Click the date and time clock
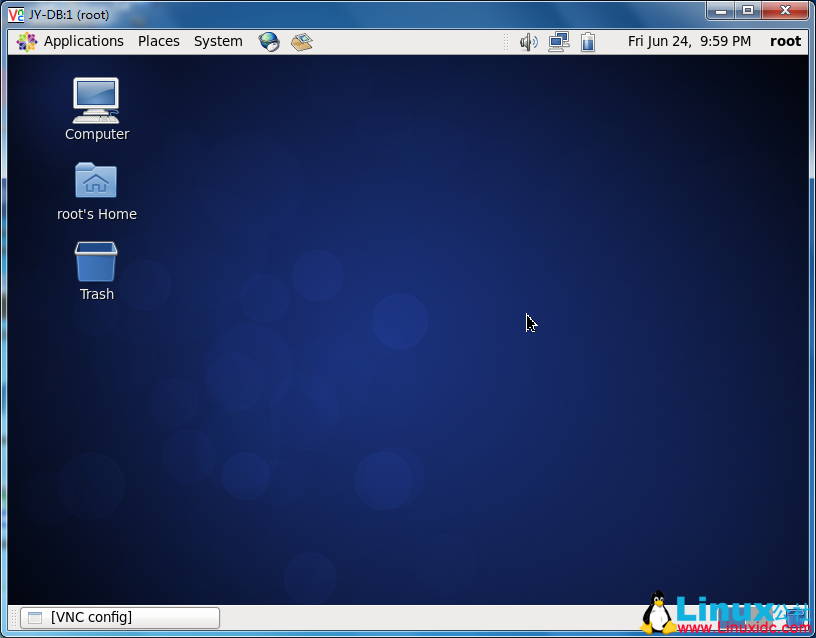 [x=689, y=41]
